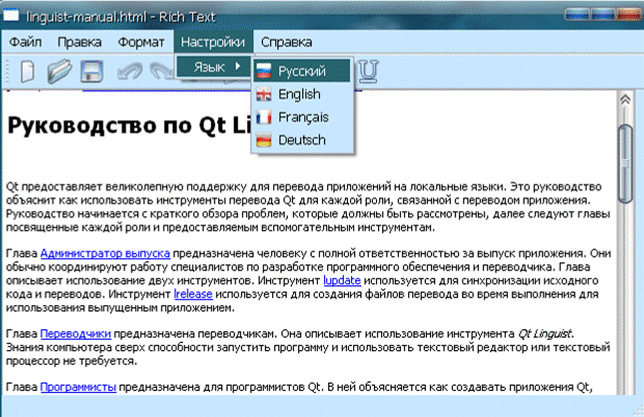The height and width of the screenshot is (417, 644).
Task: Click the window minimize button
Action: click(577, 15)
